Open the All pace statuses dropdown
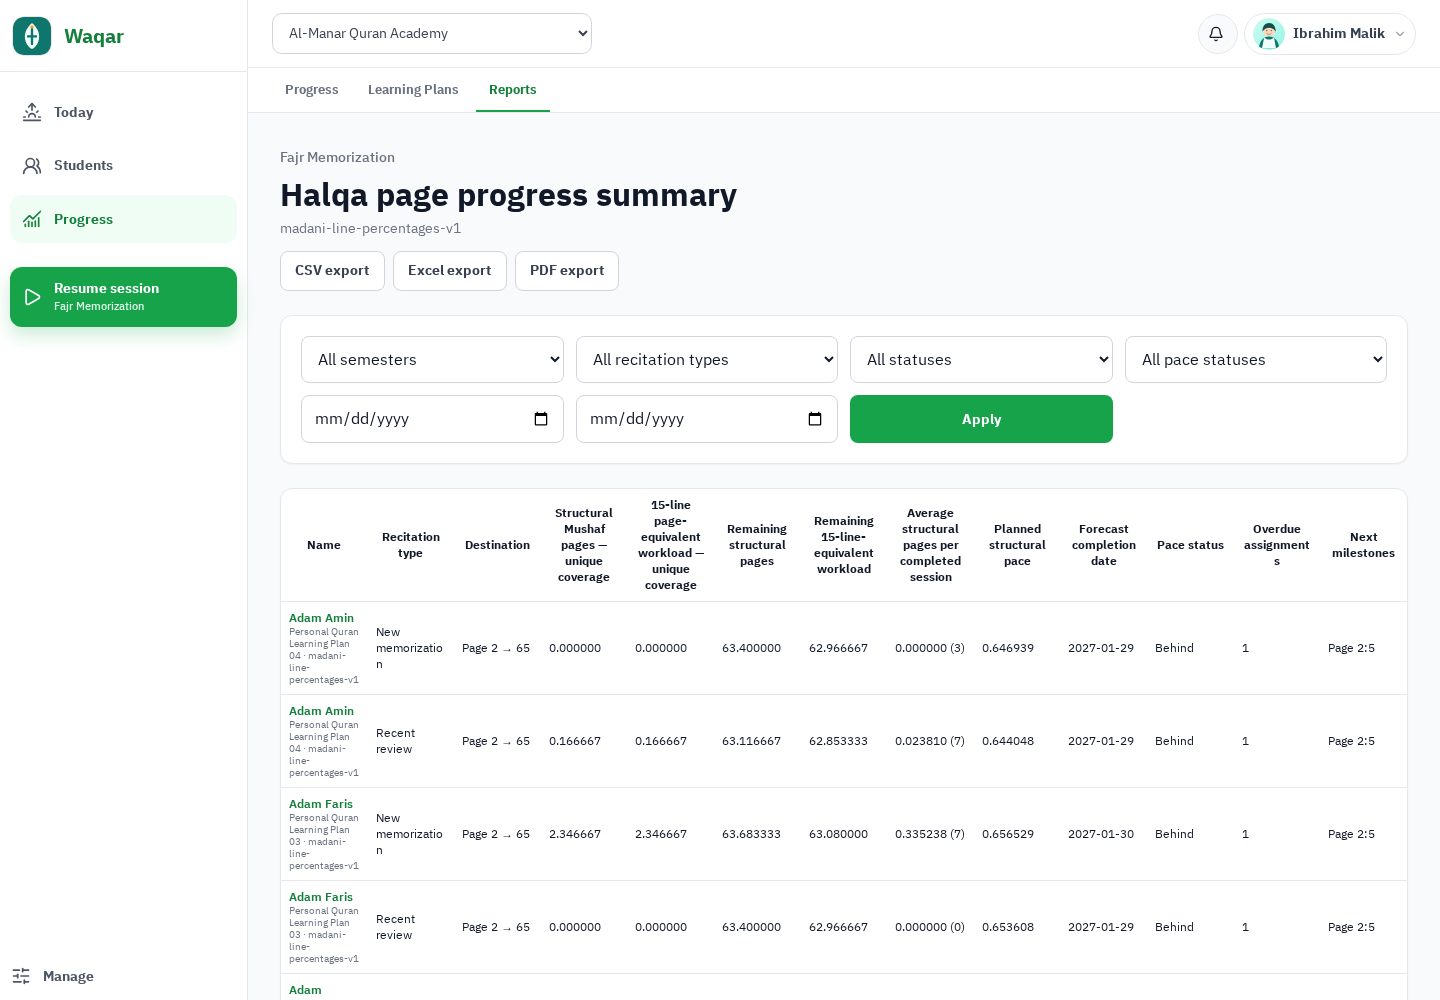The width and height of the screenshot is (1440, 1000). point(1256,359)
